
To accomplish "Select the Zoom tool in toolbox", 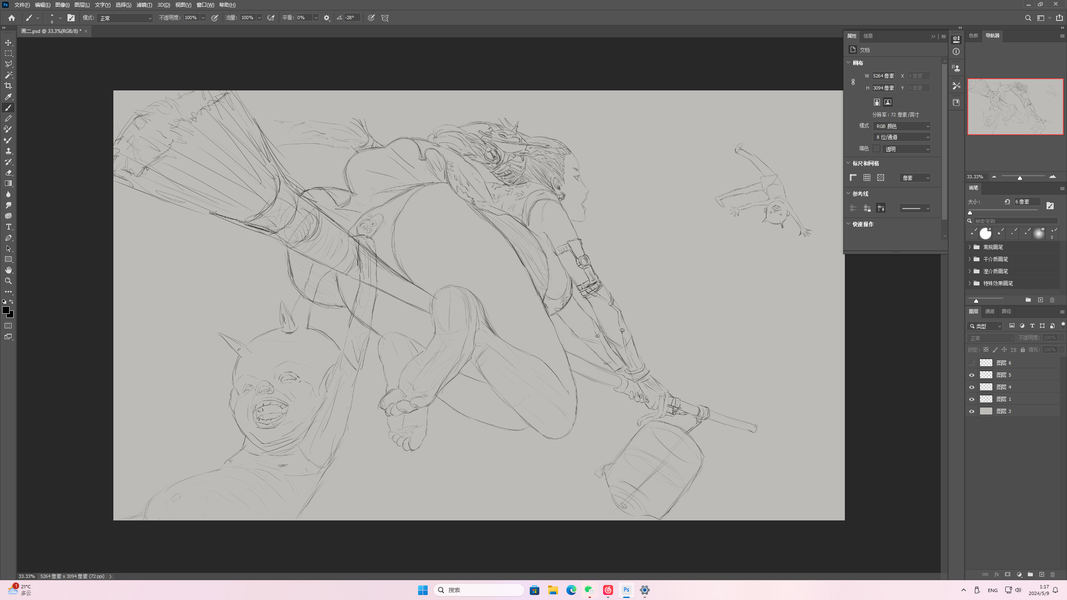I will (x=8, y=281).
